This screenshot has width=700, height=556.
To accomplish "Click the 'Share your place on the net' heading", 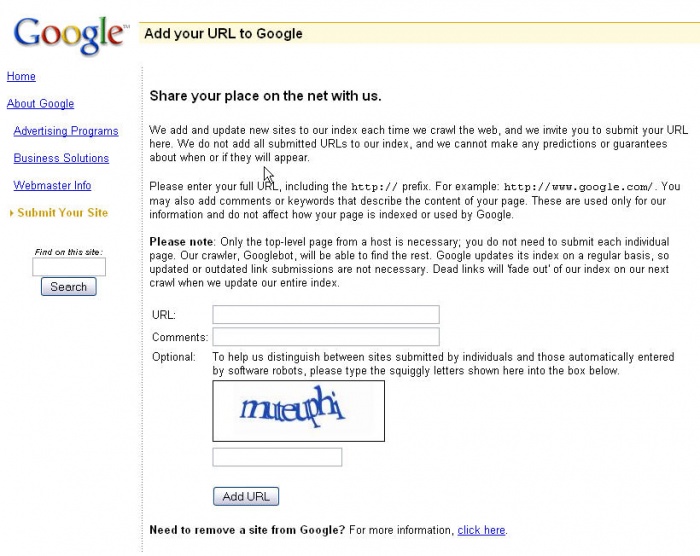I will [x=265, y=96].
